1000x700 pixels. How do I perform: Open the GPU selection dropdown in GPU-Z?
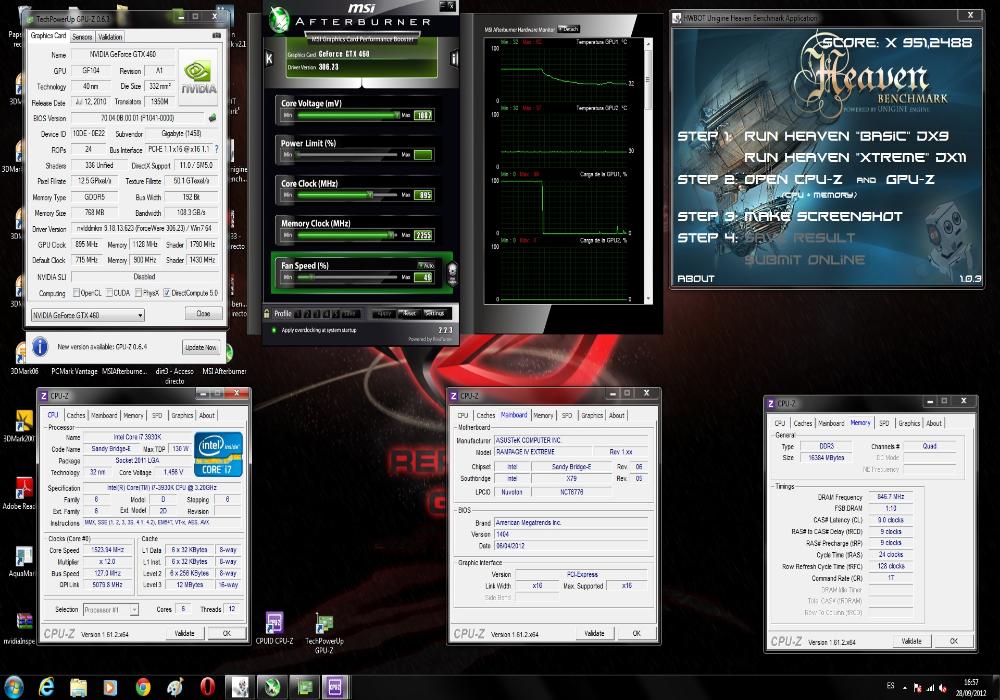[x=88, y=316]
